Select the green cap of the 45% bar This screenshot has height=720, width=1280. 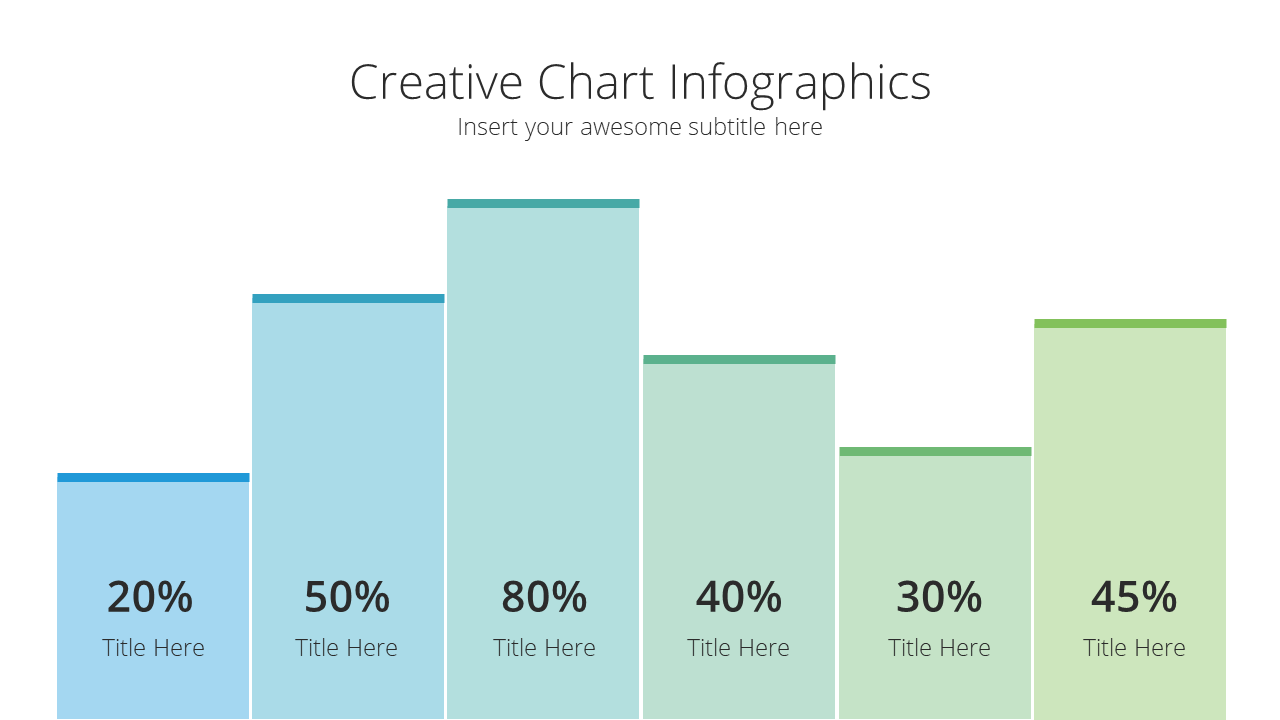(1130, 324)
